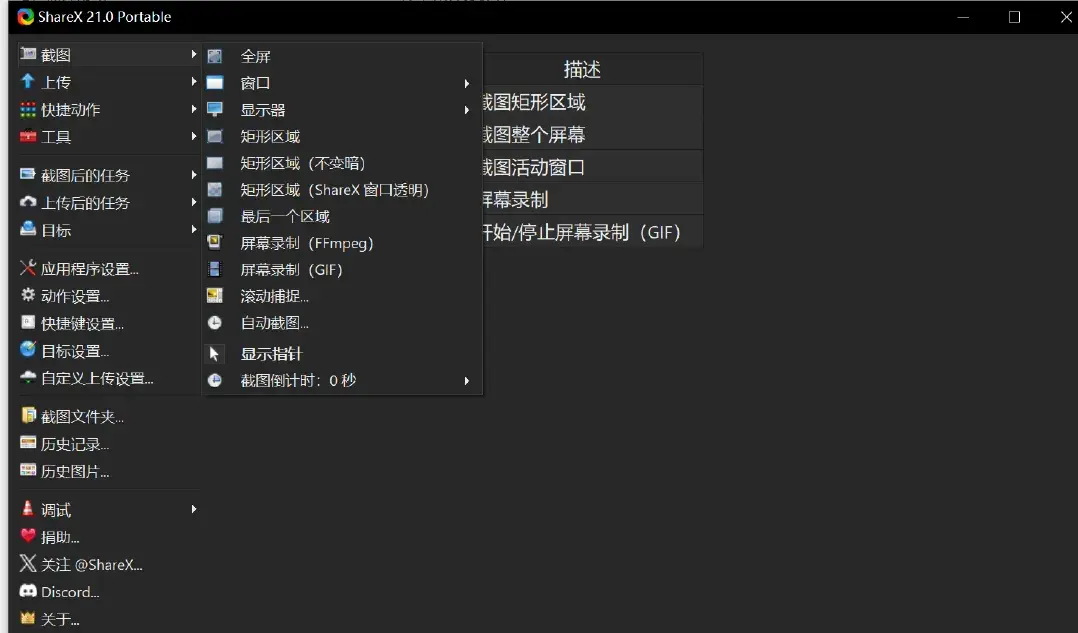Expand the 窗口 submenu arrow
Image resolution: width=1078 pixels, height=633 pixels.
pyautogui.click(x=467, y=83)
